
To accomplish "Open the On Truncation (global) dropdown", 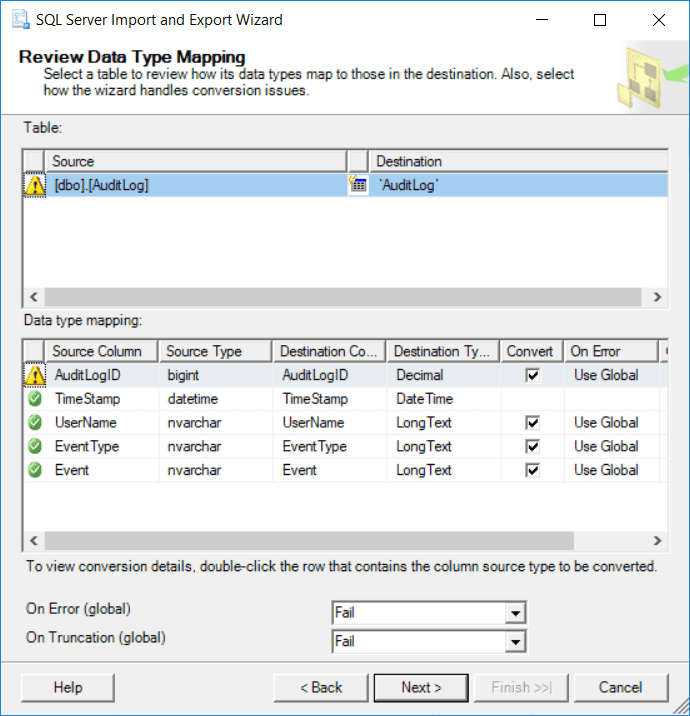I will pos(516,642).
